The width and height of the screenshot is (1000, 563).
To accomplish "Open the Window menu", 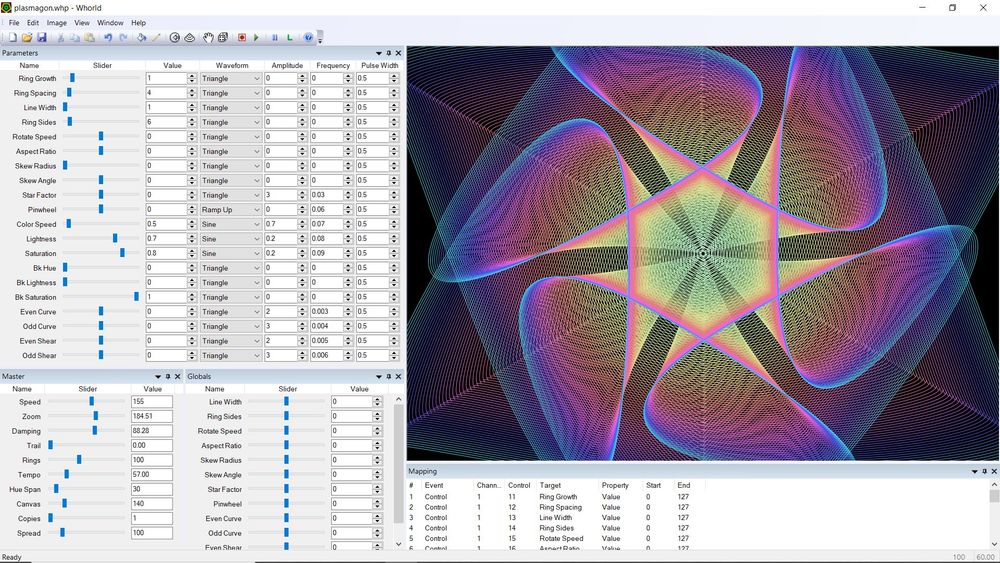I will tap(110, 22).
